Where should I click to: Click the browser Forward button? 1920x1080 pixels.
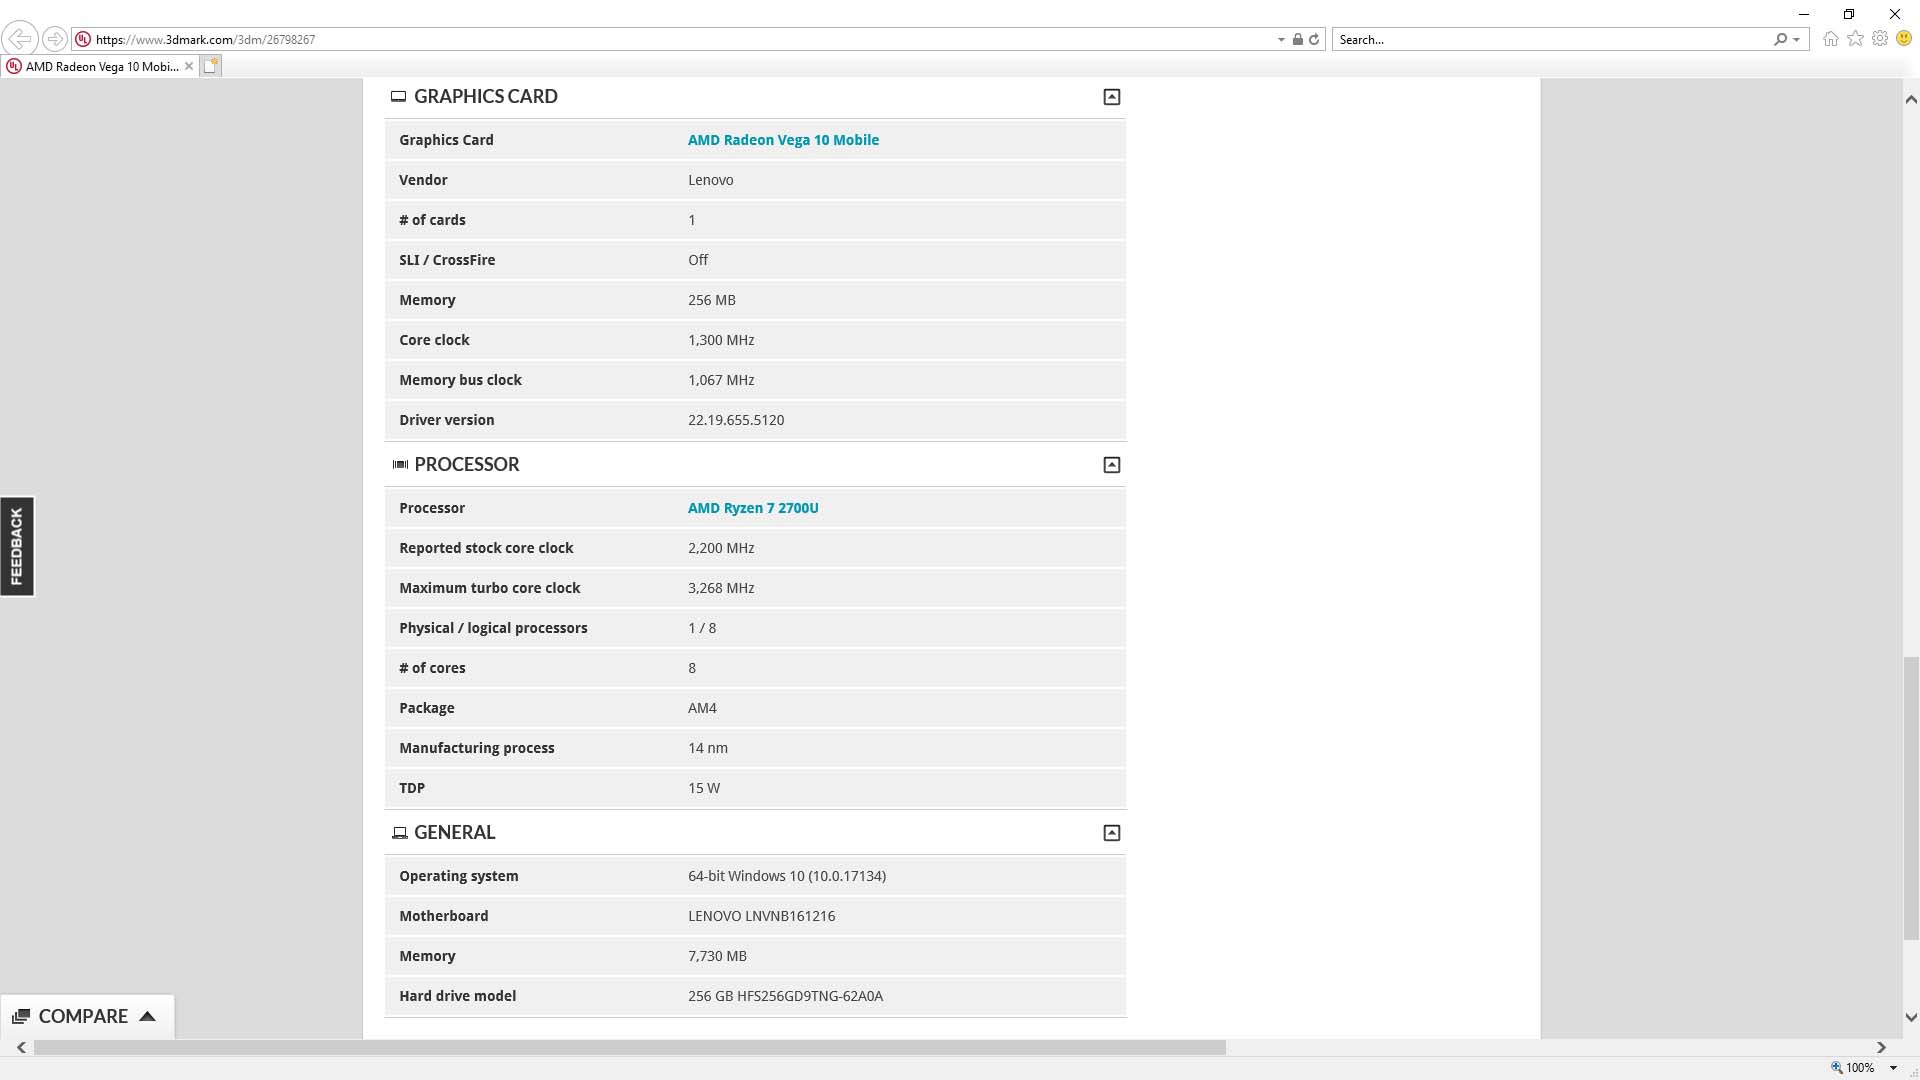55,39
